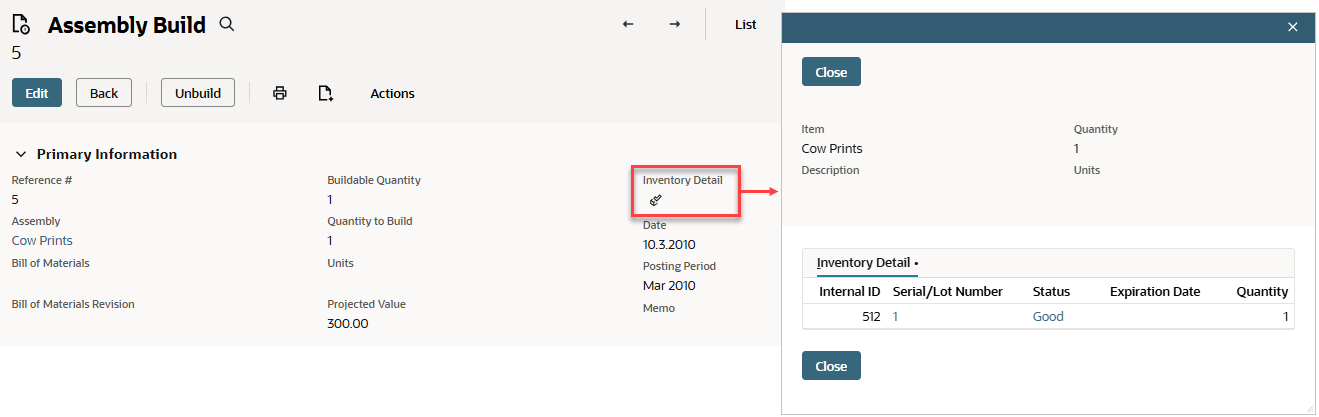Open the Serial/Lot Number 1 link

coord(895,316)
